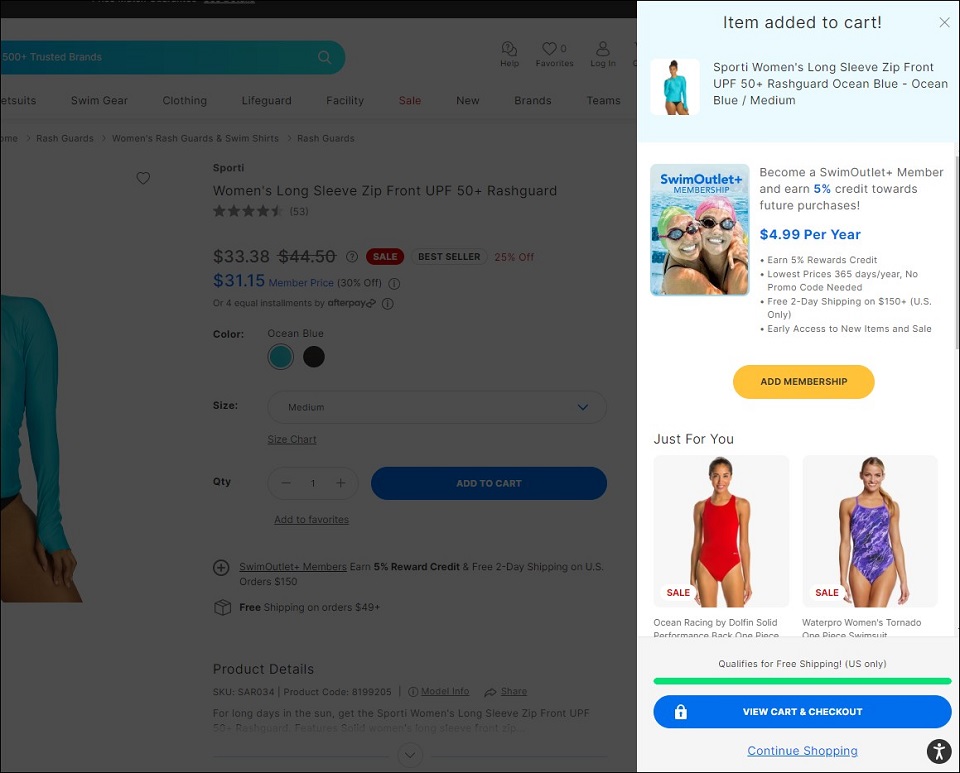Open the Help chat icon
Viewport: 960px width, 773px height.
pyautogui.click(x=509, y=48)
